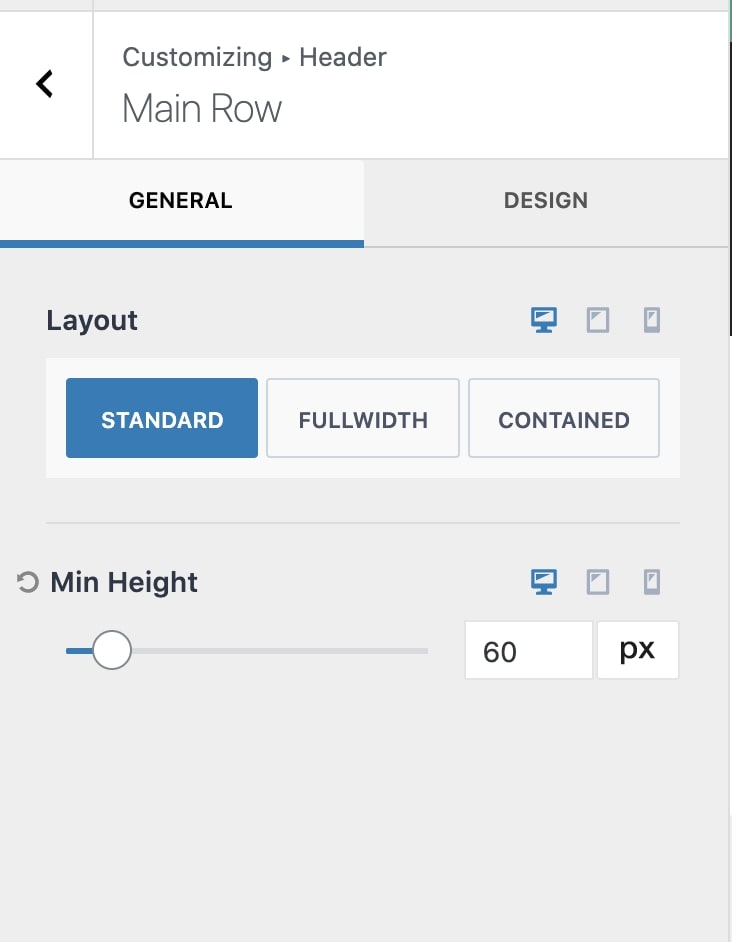Click the Min Height label text
The height and width of the screenshot is (942, 732).
[x=124, y=582]
